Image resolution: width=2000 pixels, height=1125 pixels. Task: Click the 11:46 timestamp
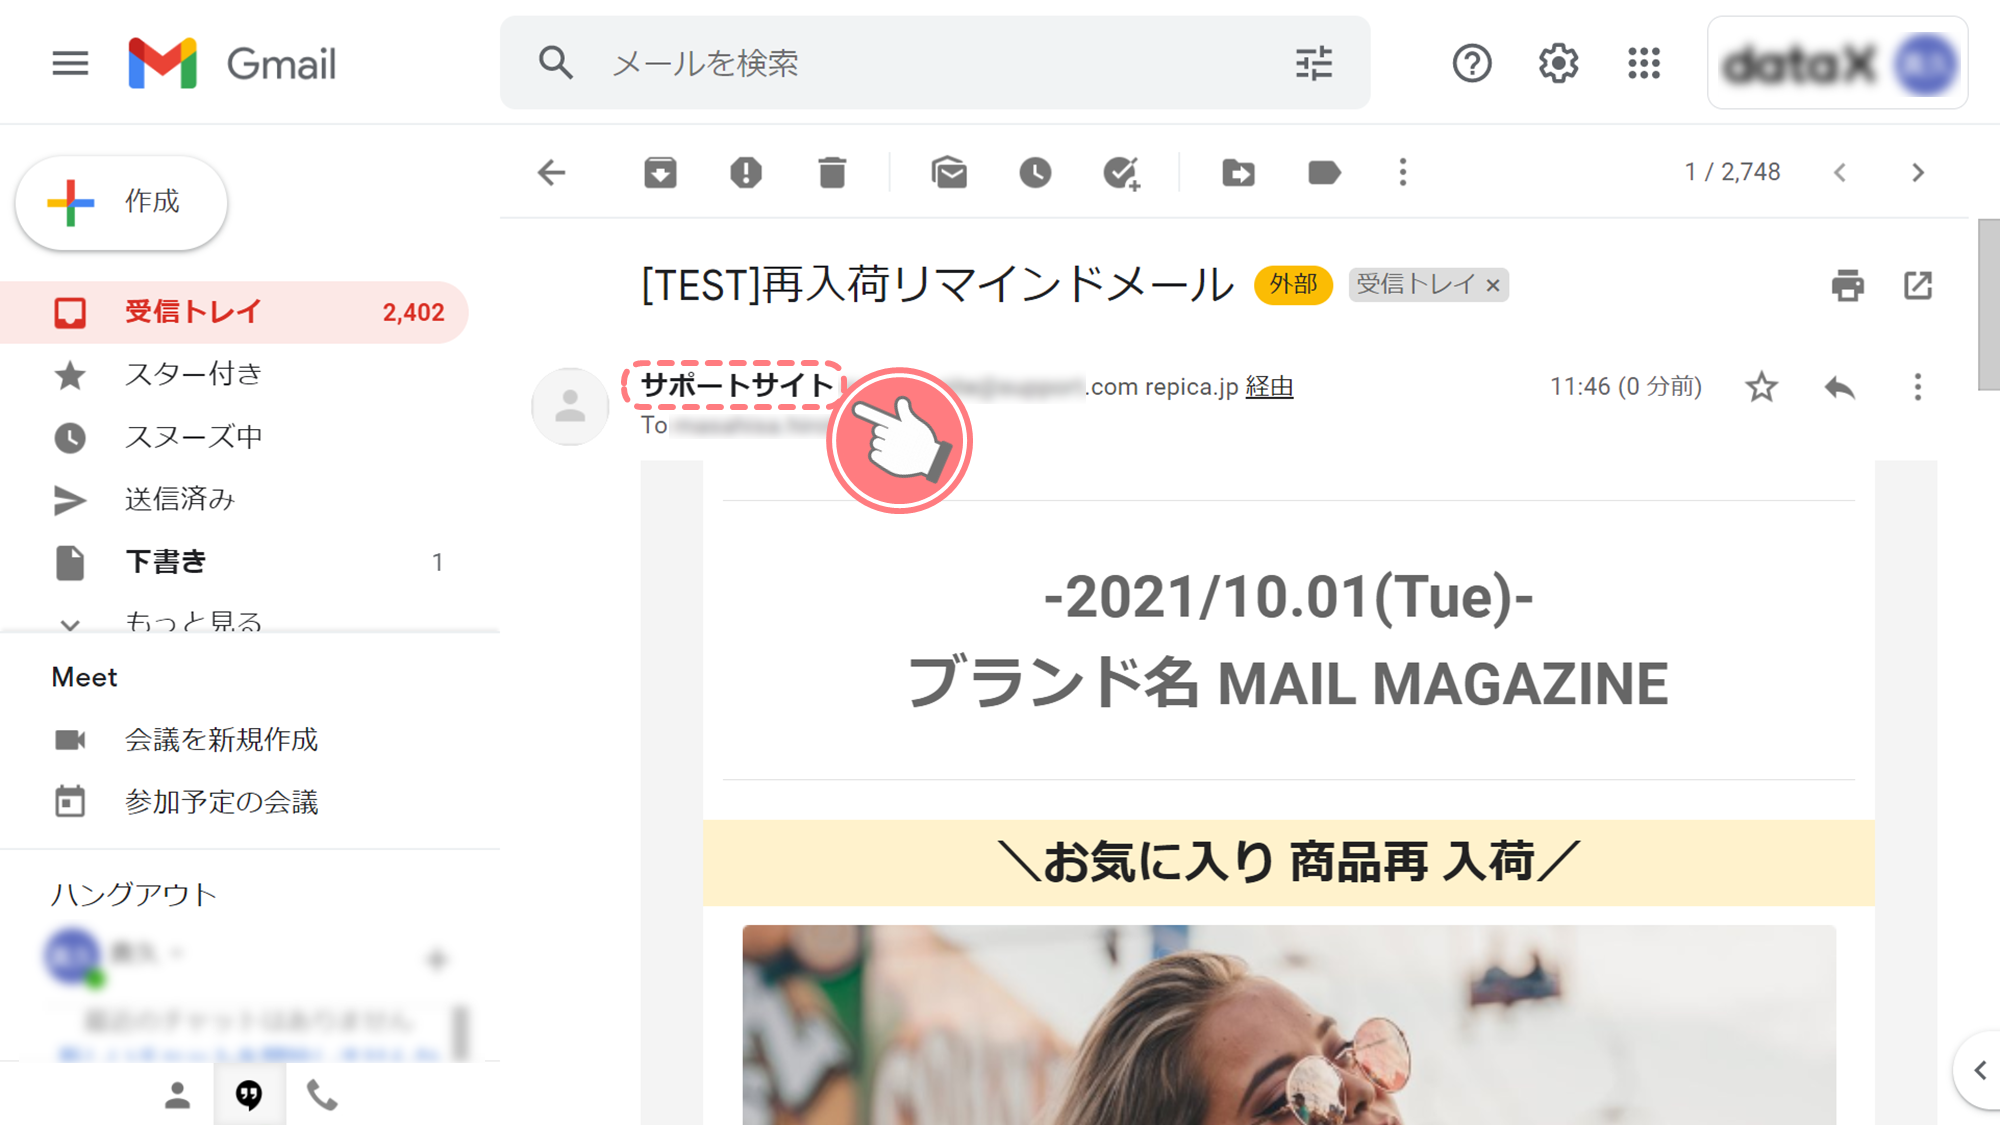[1626, 387]
